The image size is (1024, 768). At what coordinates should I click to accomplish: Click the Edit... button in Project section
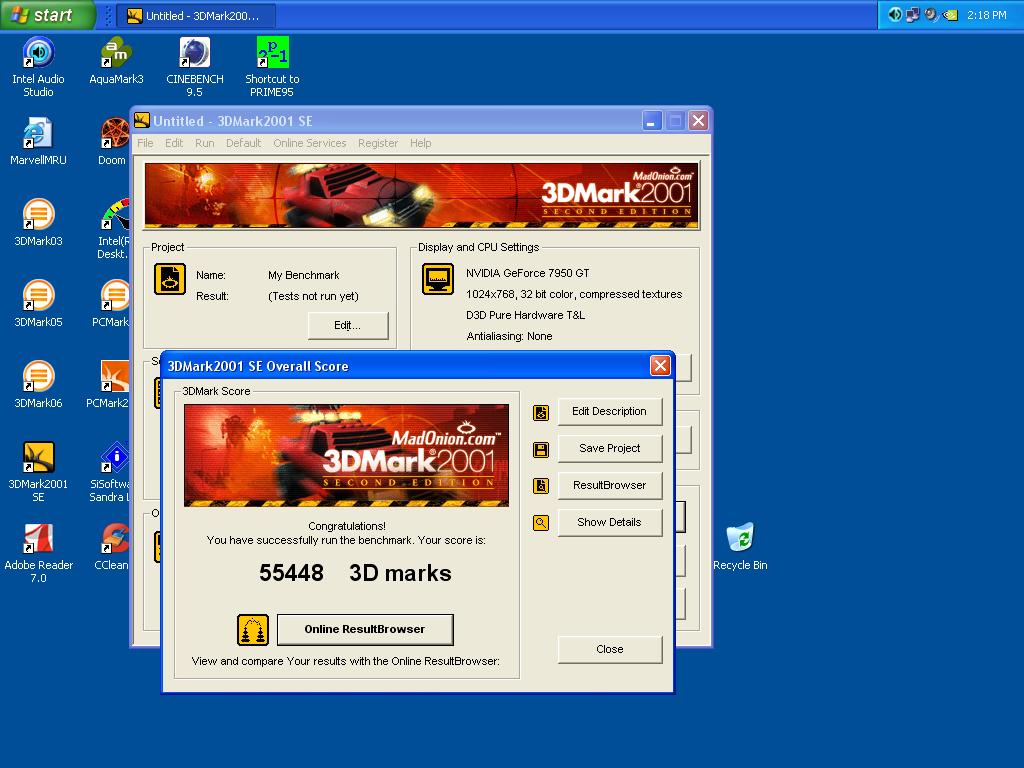click(347, 325)
